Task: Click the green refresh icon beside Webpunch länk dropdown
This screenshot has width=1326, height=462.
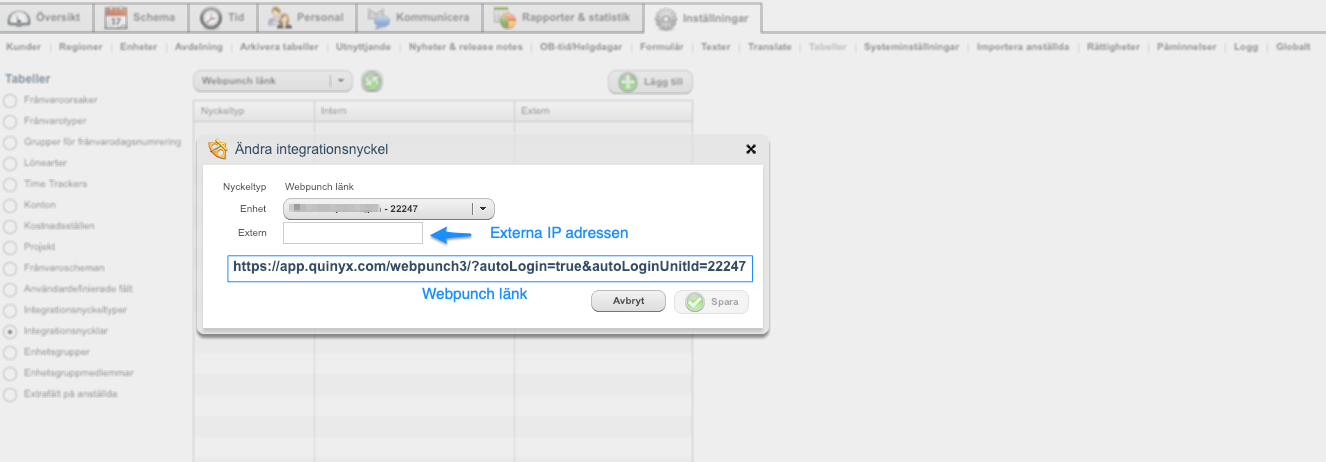Action: (371, 82)
